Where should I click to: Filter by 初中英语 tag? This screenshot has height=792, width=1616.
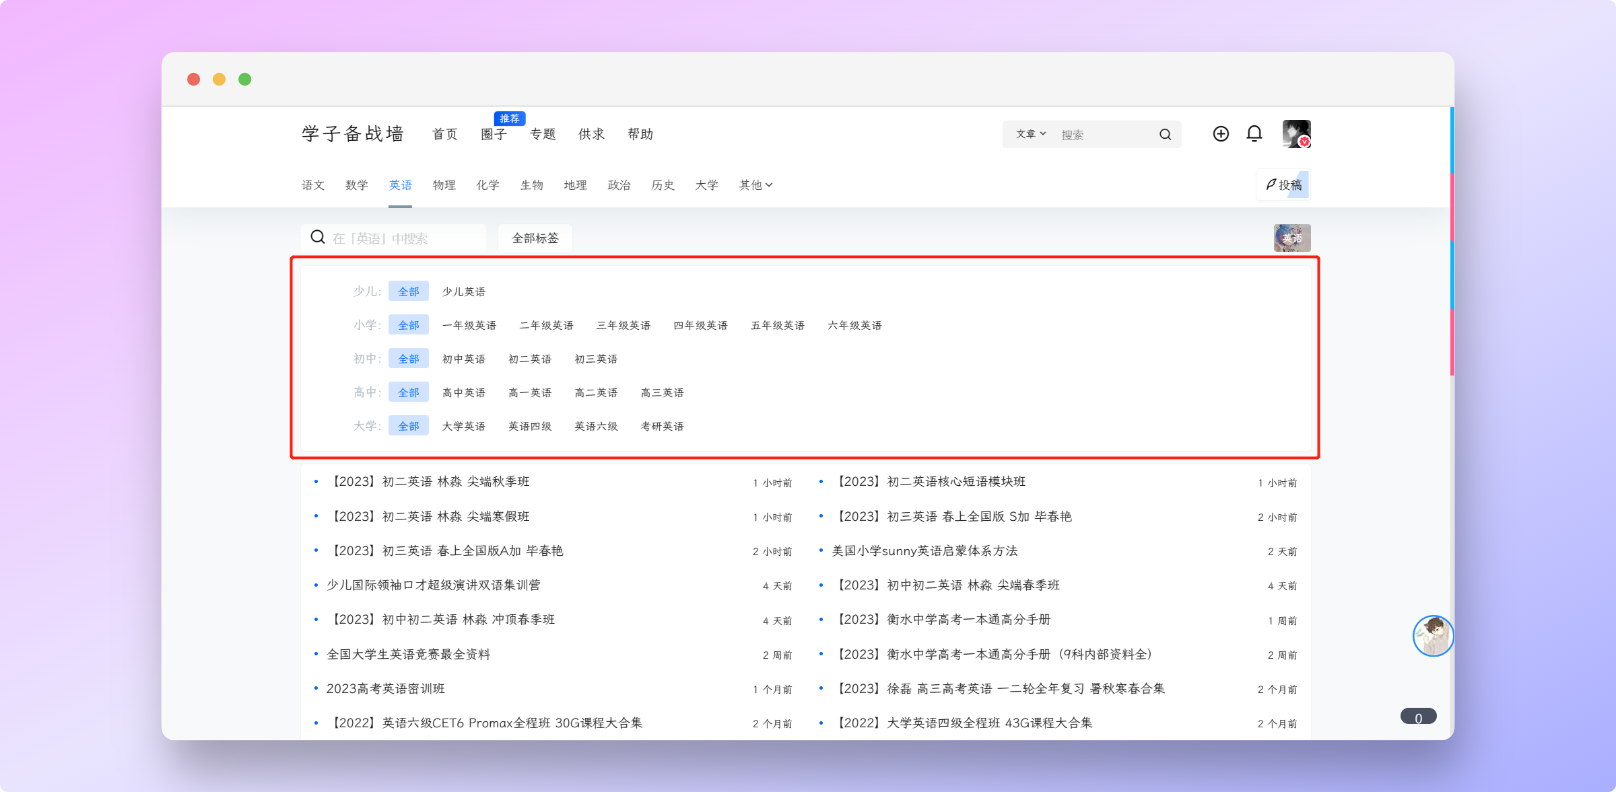(x=464, y=359)
